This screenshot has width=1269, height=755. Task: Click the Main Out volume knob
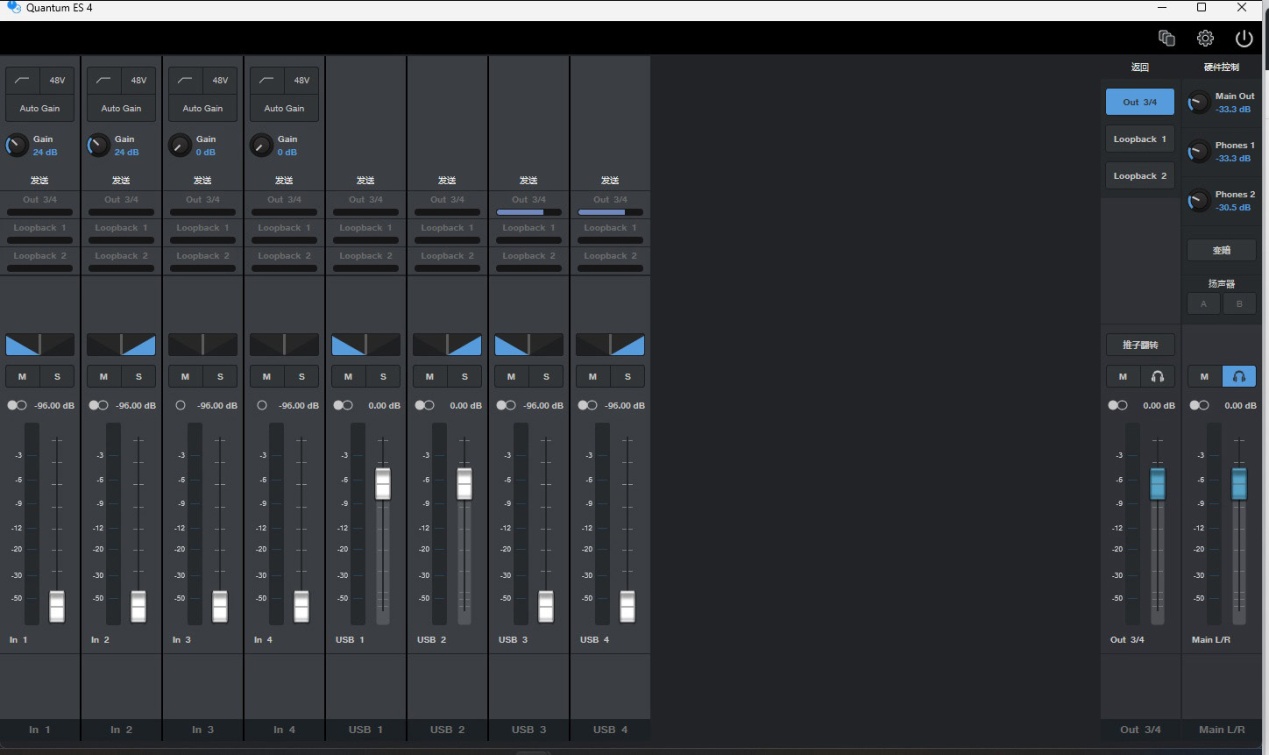point(1198,103)
